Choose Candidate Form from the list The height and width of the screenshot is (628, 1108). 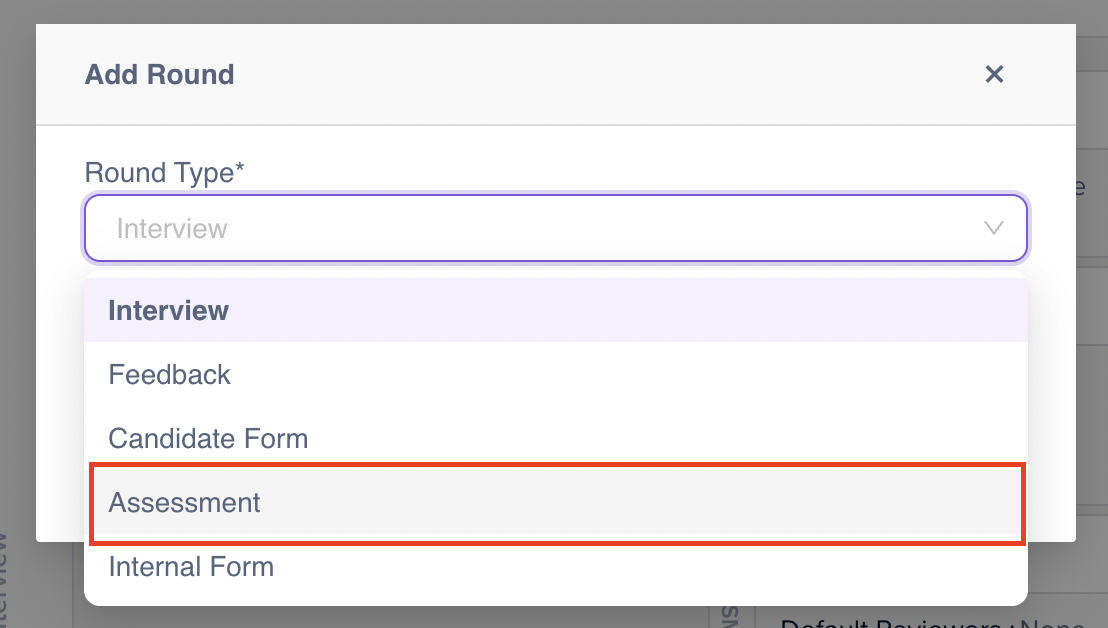pyautogui.click(x=207, y=438)
